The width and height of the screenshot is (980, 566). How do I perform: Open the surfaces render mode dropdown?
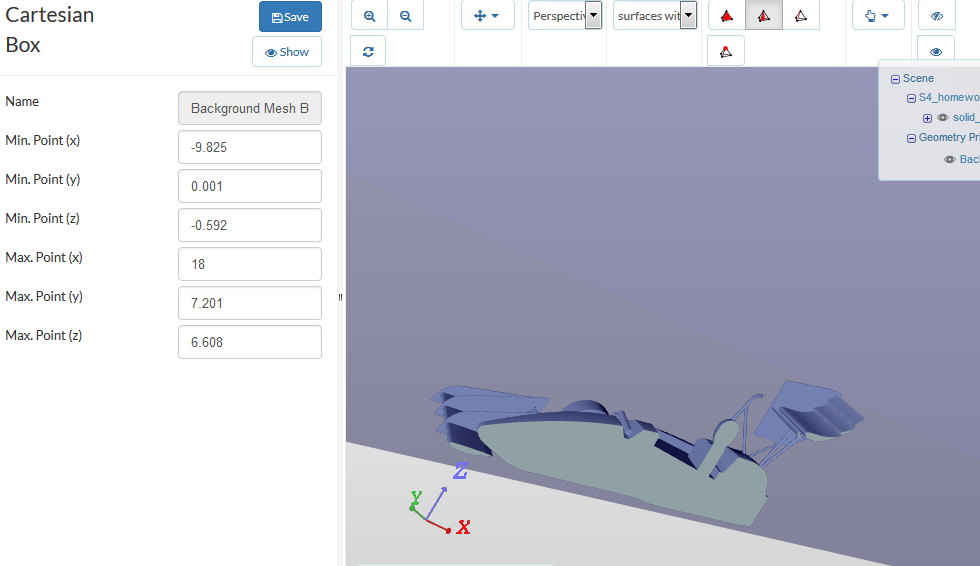(654, 16)
